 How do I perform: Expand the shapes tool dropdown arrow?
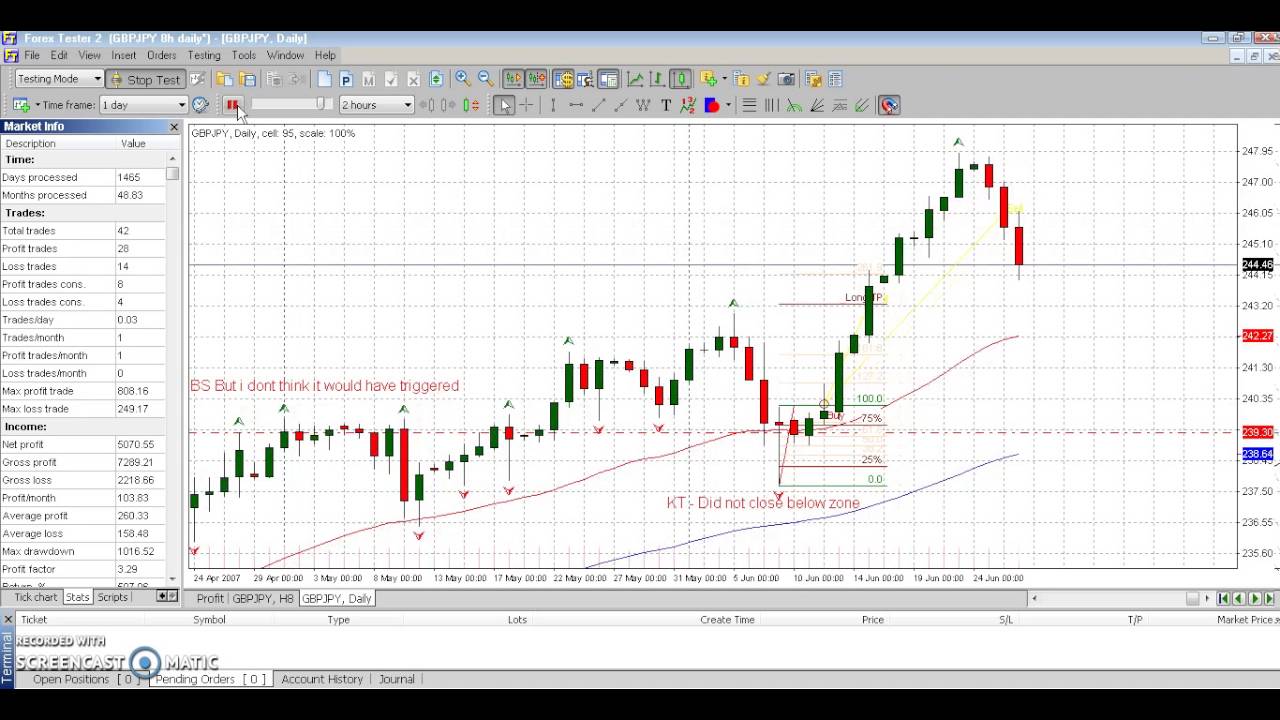728,105
